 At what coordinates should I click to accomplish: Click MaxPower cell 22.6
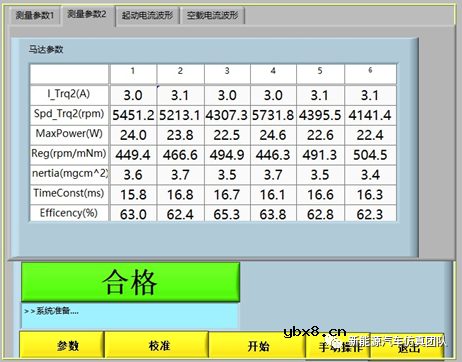[x=320, y=135]
